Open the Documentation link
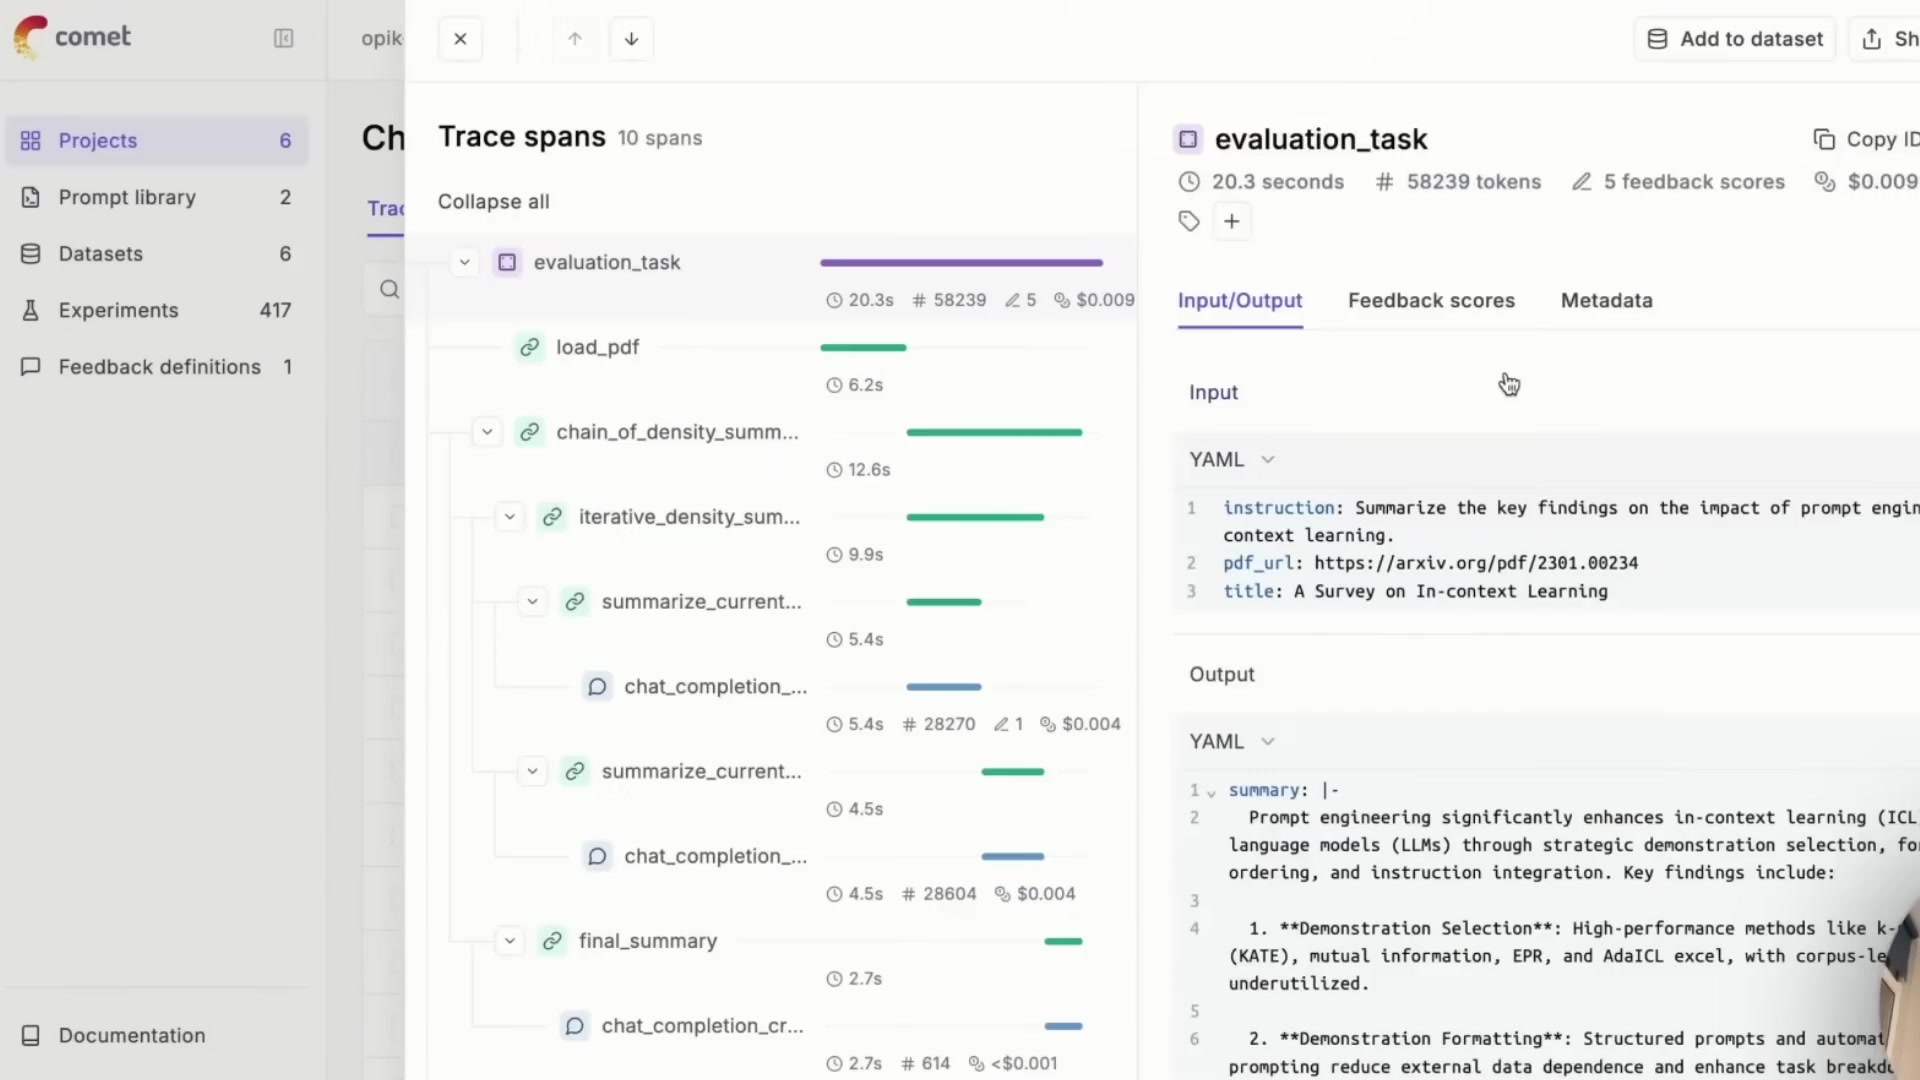The width and height of the screenshot is (1920, 1080). (x=131, y=1035)
